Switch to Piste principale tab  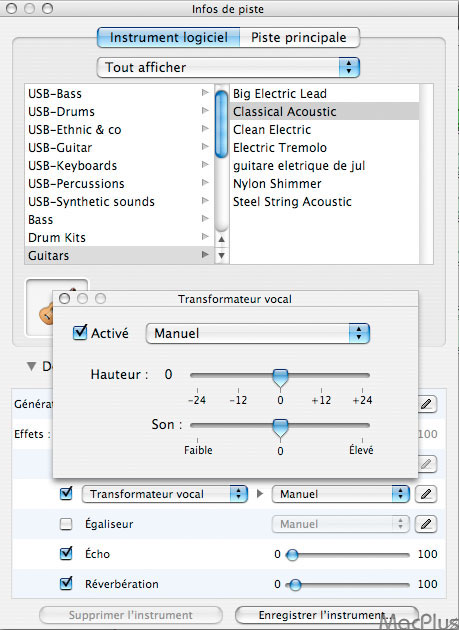(x=299, y=38)
